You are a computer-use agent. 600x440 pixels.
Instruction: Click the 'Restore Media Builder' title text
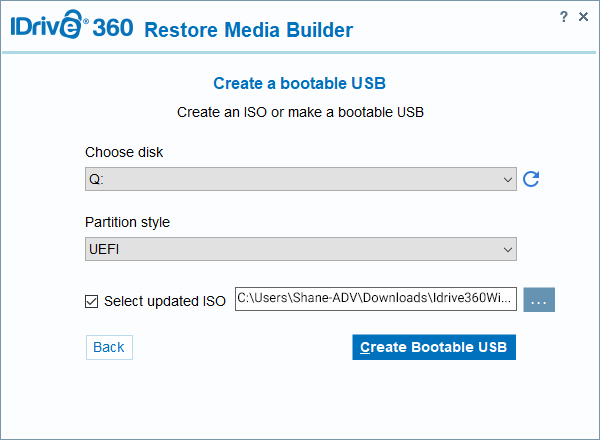click(248, 30)
